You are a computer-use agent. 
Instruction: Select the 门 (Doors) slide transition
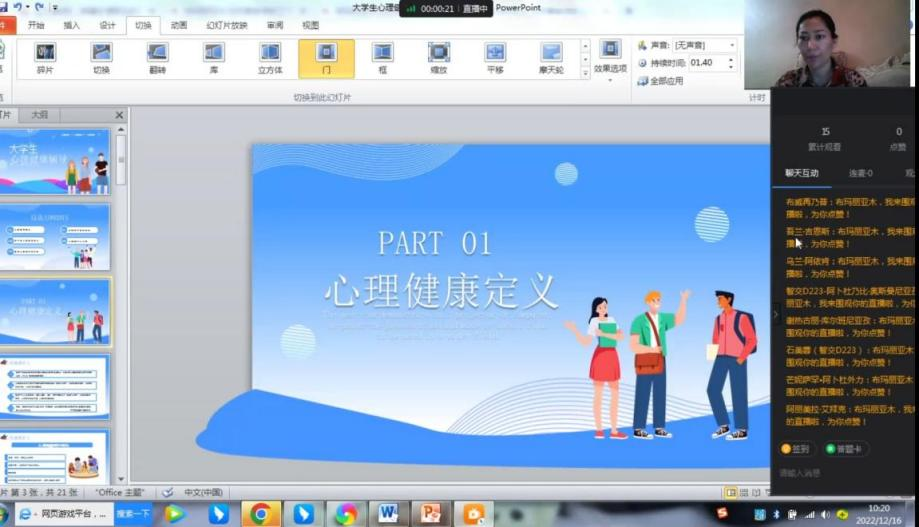tap(326, 58)
